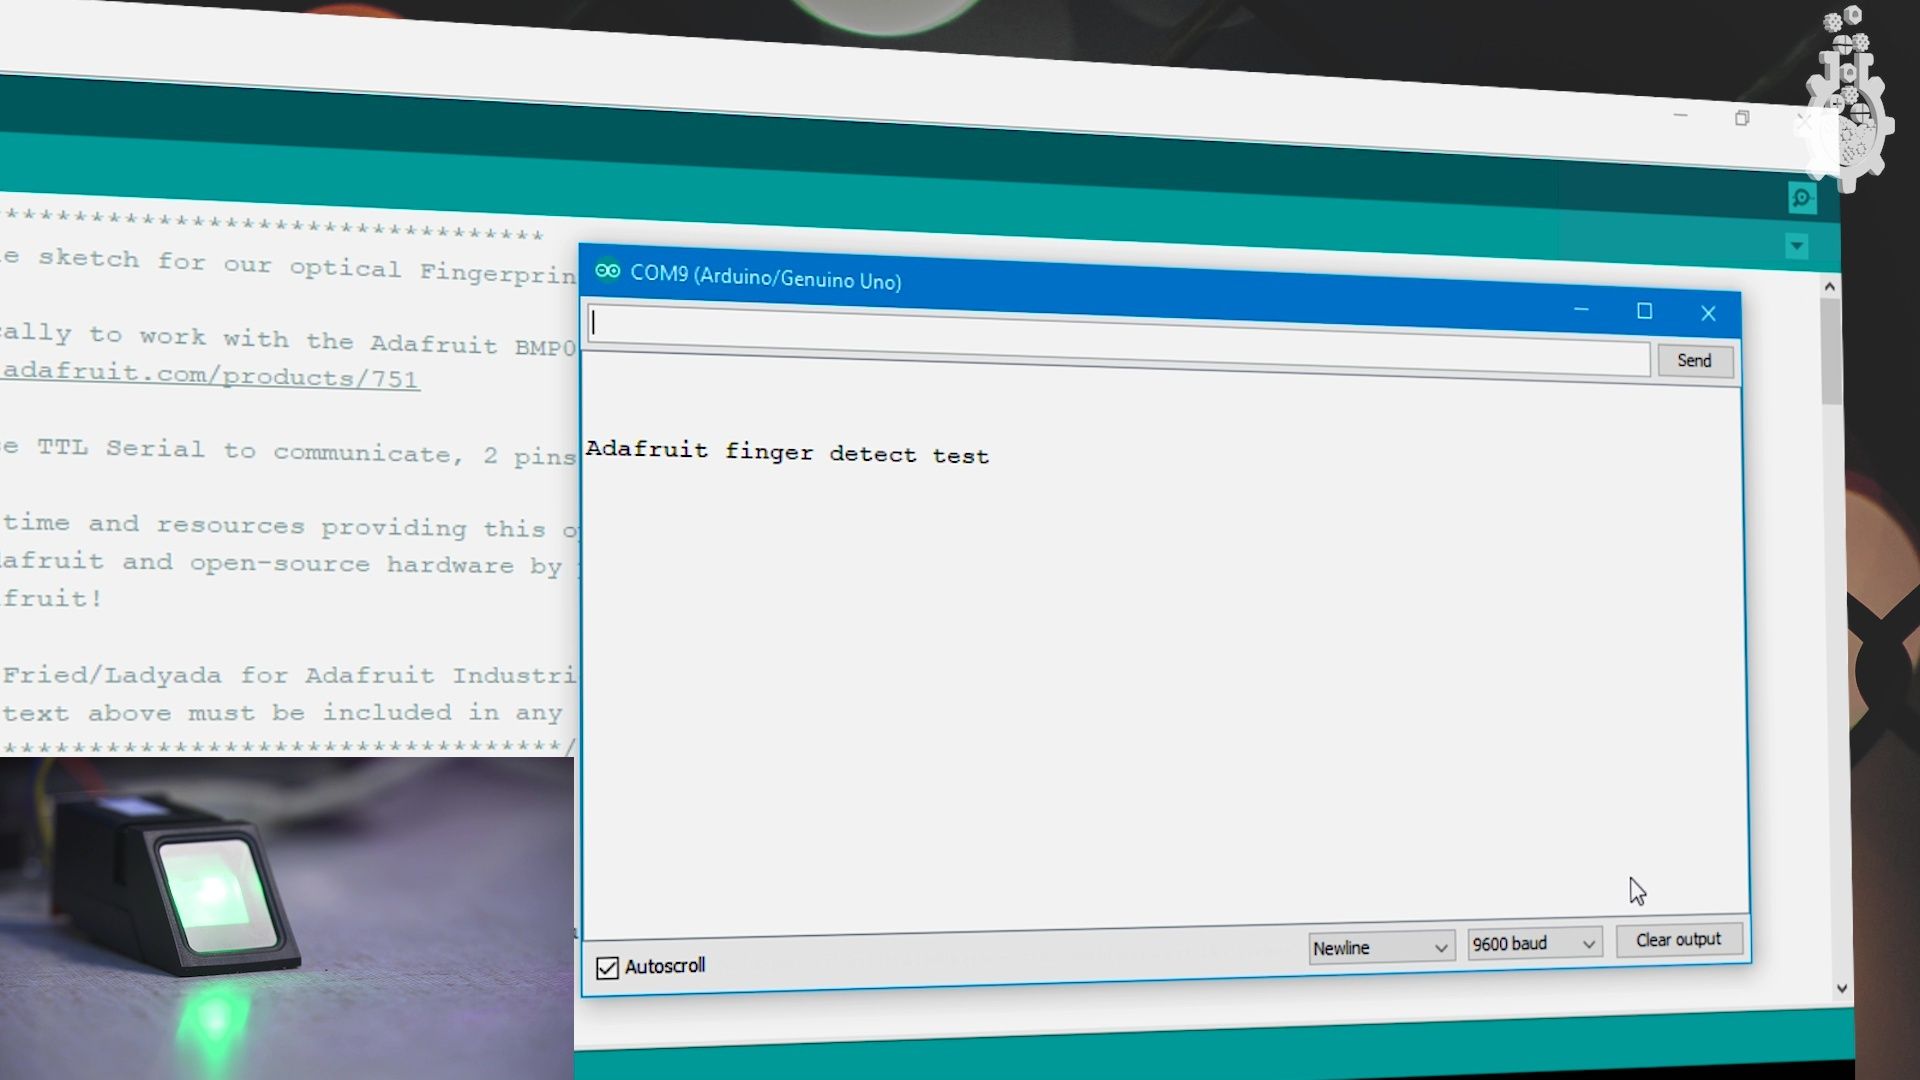Open the Serial Monitor magnifier icon
1920x1080 pixels.
click(1801, 198)
